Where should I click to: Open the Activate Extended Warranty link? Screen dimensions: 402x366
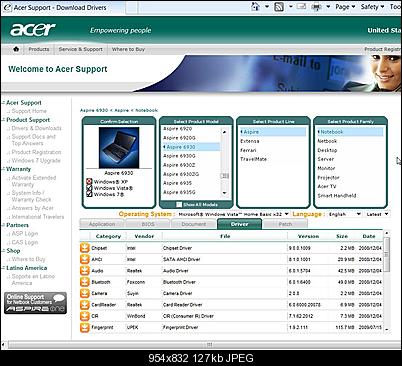pyautogui.click(x=34, y=181)
